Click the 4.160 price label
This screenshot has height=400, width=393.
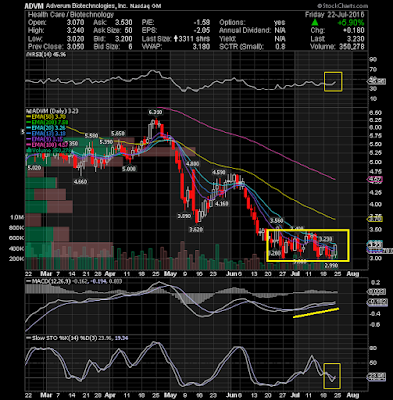(x=222, y=203)
